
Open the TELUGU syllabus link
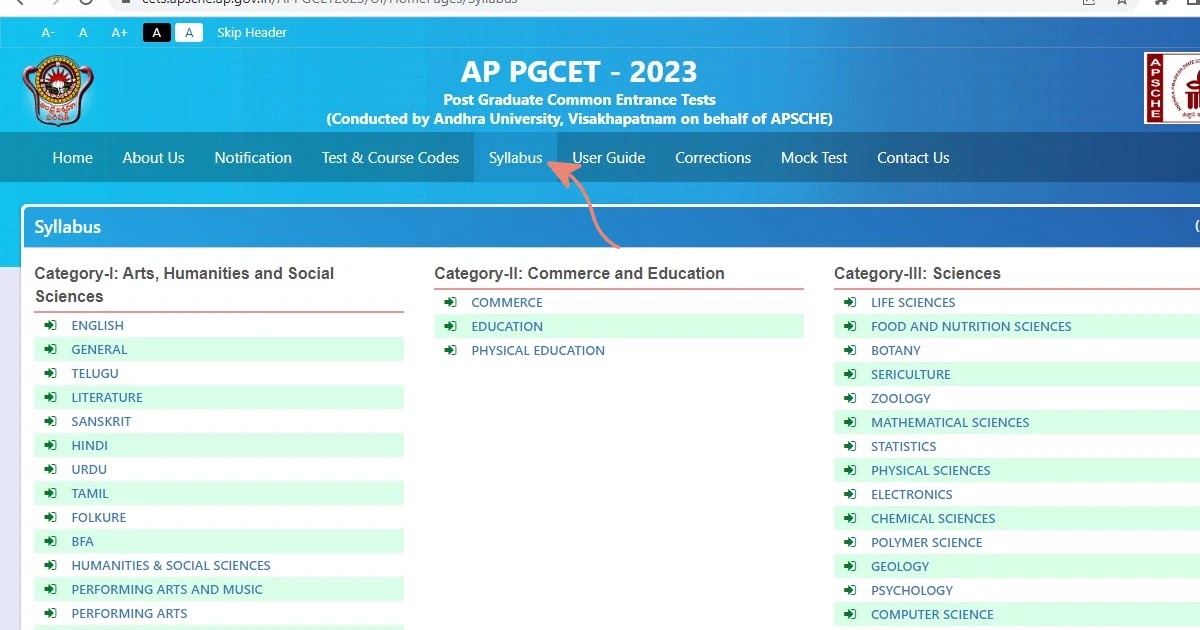pos(95,373)
